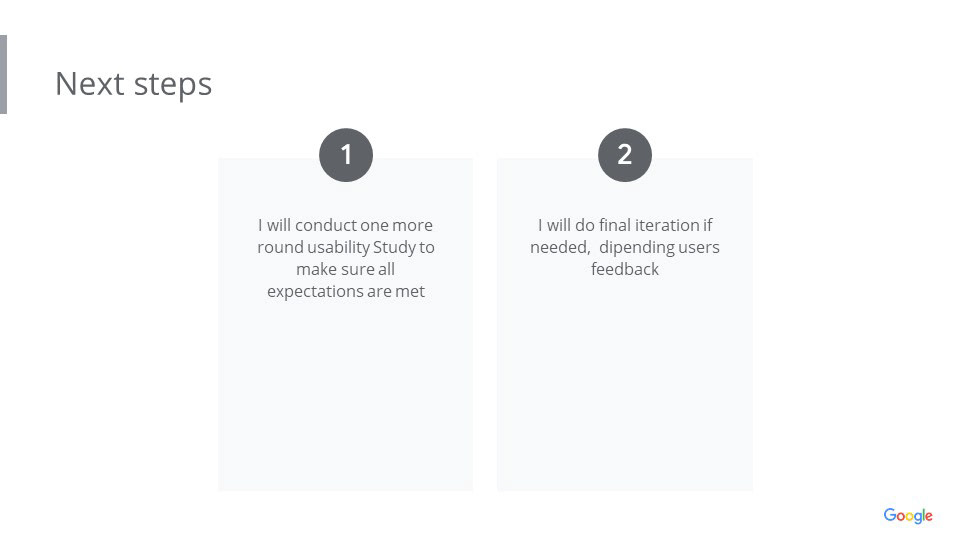This screenshot has height=540, width=960.
Task: Select the first card's usability study text
Action: click(346, 258)
